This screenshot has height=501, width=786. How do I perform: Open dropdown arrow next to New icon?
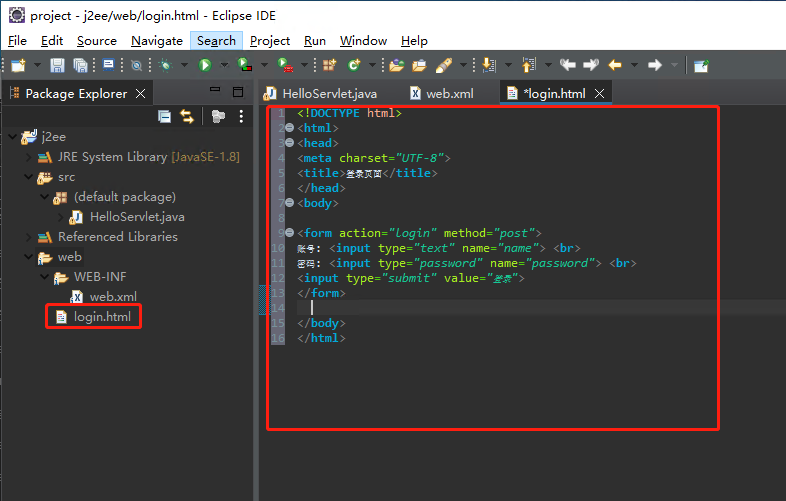click(37, 65)
